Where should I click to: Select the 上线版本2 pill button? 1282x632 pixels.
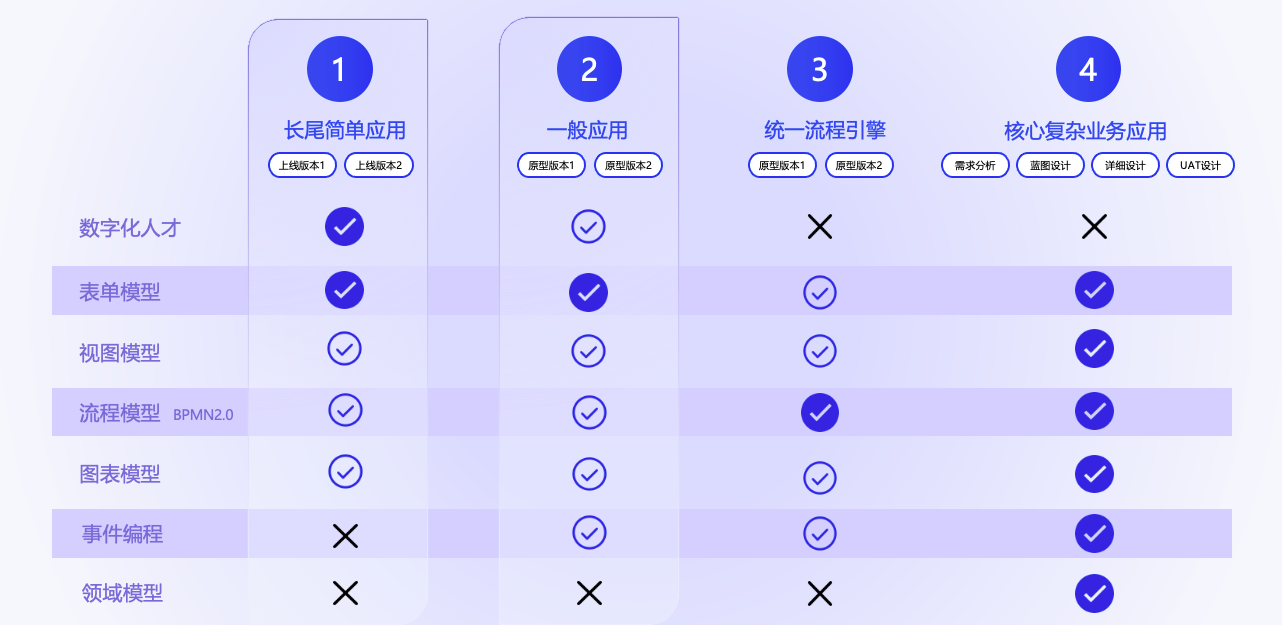click(379, 165)
